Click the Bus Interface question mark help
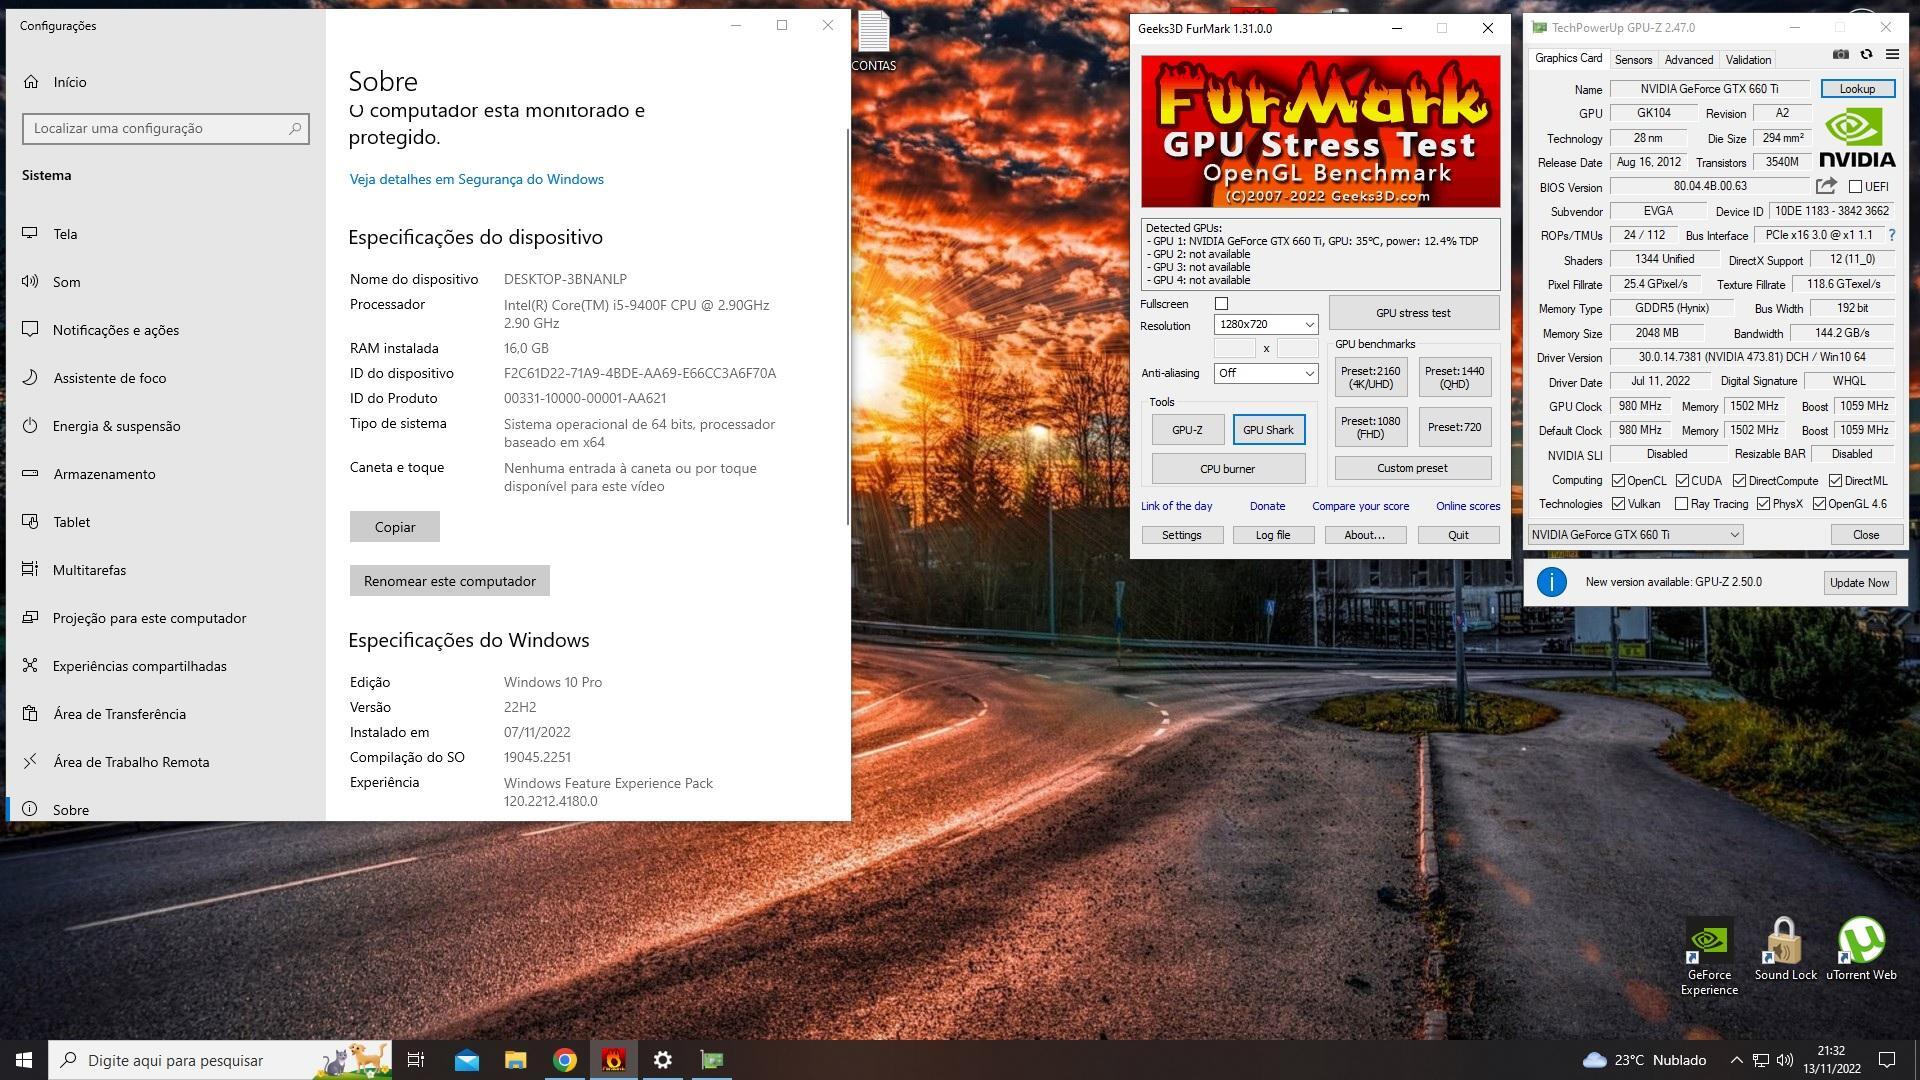The height and width of the screenshot is (1080, 1920). [x=1891, y=235]
